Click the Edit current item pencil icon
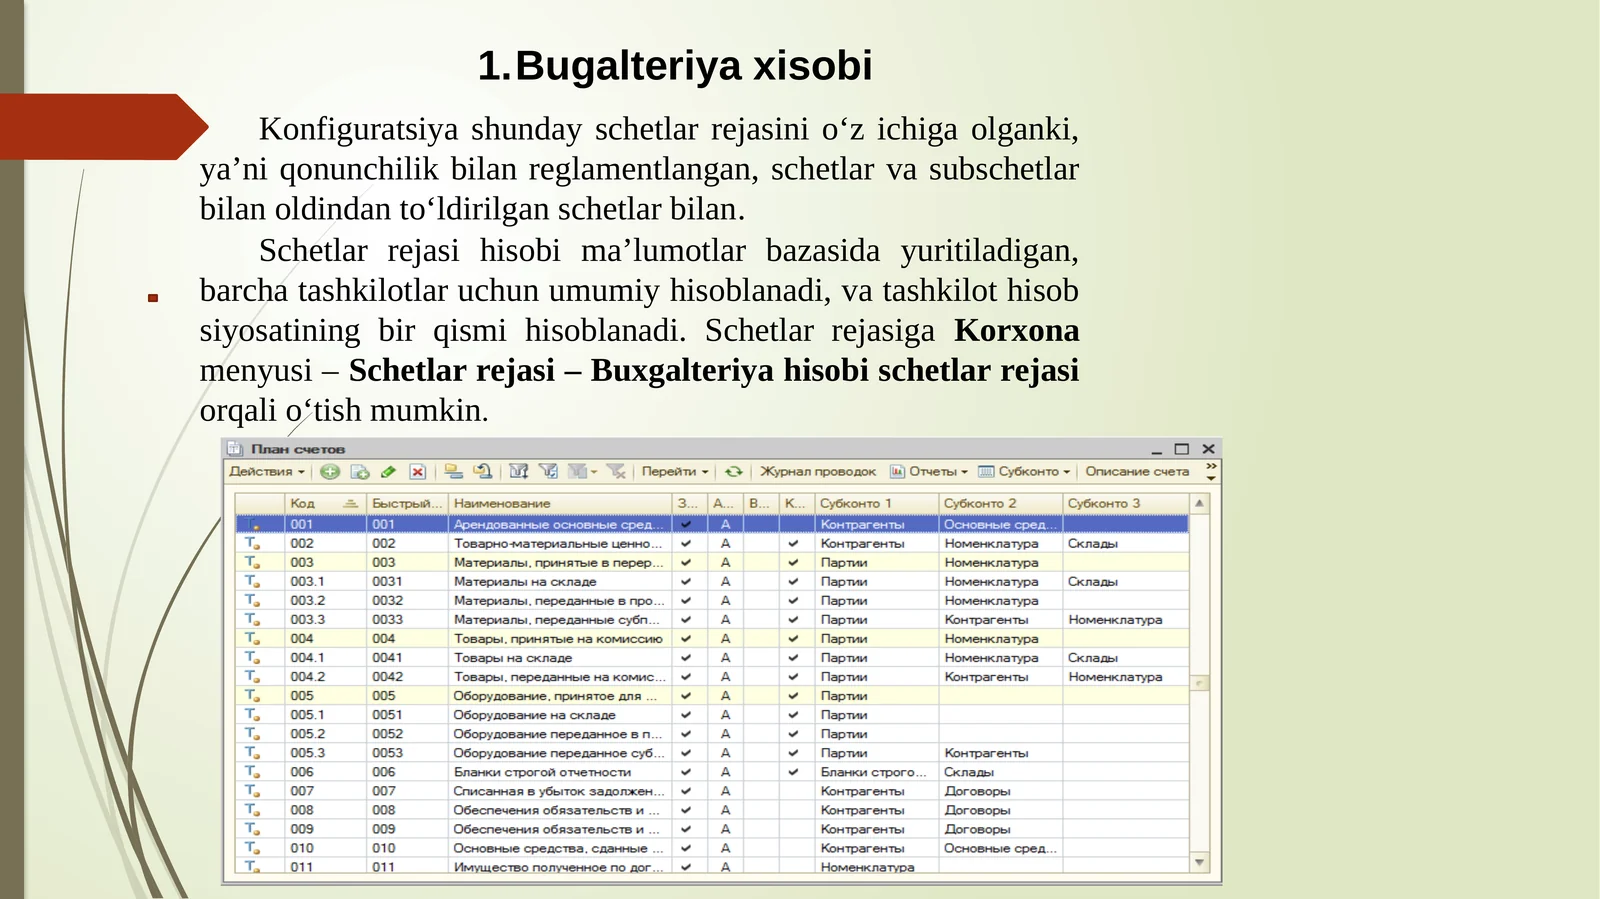Screen dimensions: 1600x899 coord(388,472)
